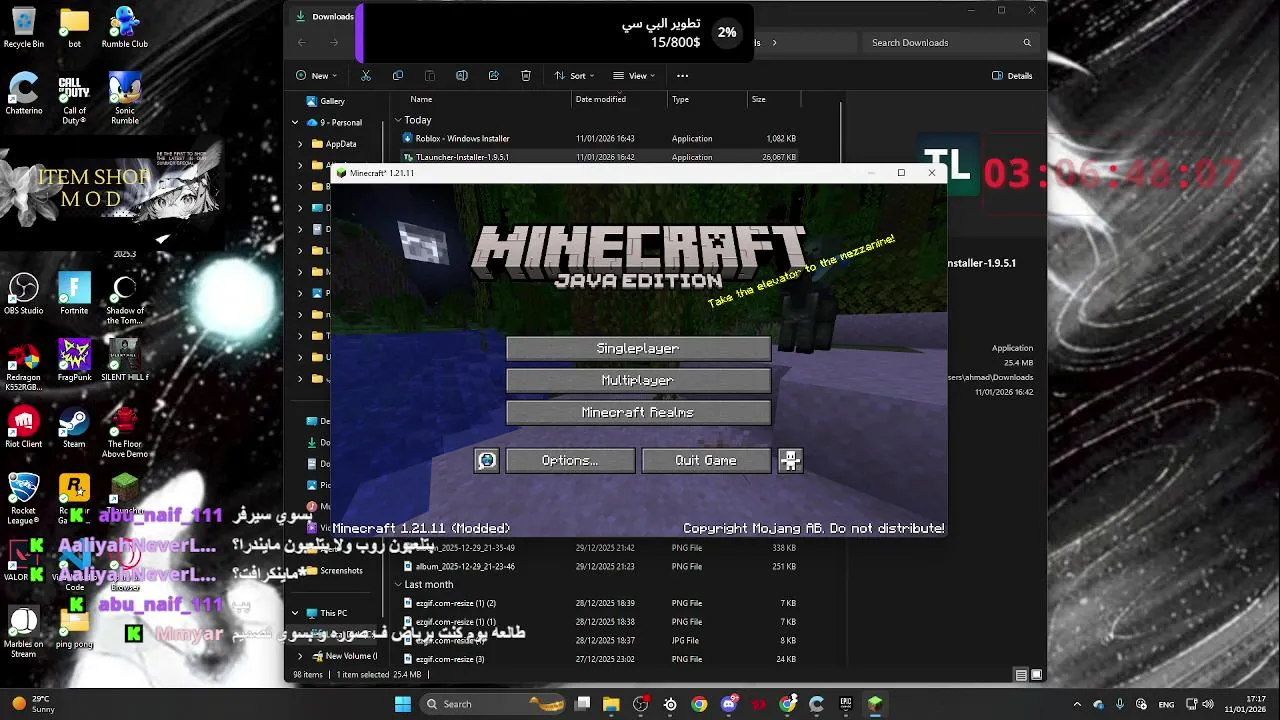Click the Downloads tab in Explorer
1280x720 pixels.
click(x=324, y=16)
